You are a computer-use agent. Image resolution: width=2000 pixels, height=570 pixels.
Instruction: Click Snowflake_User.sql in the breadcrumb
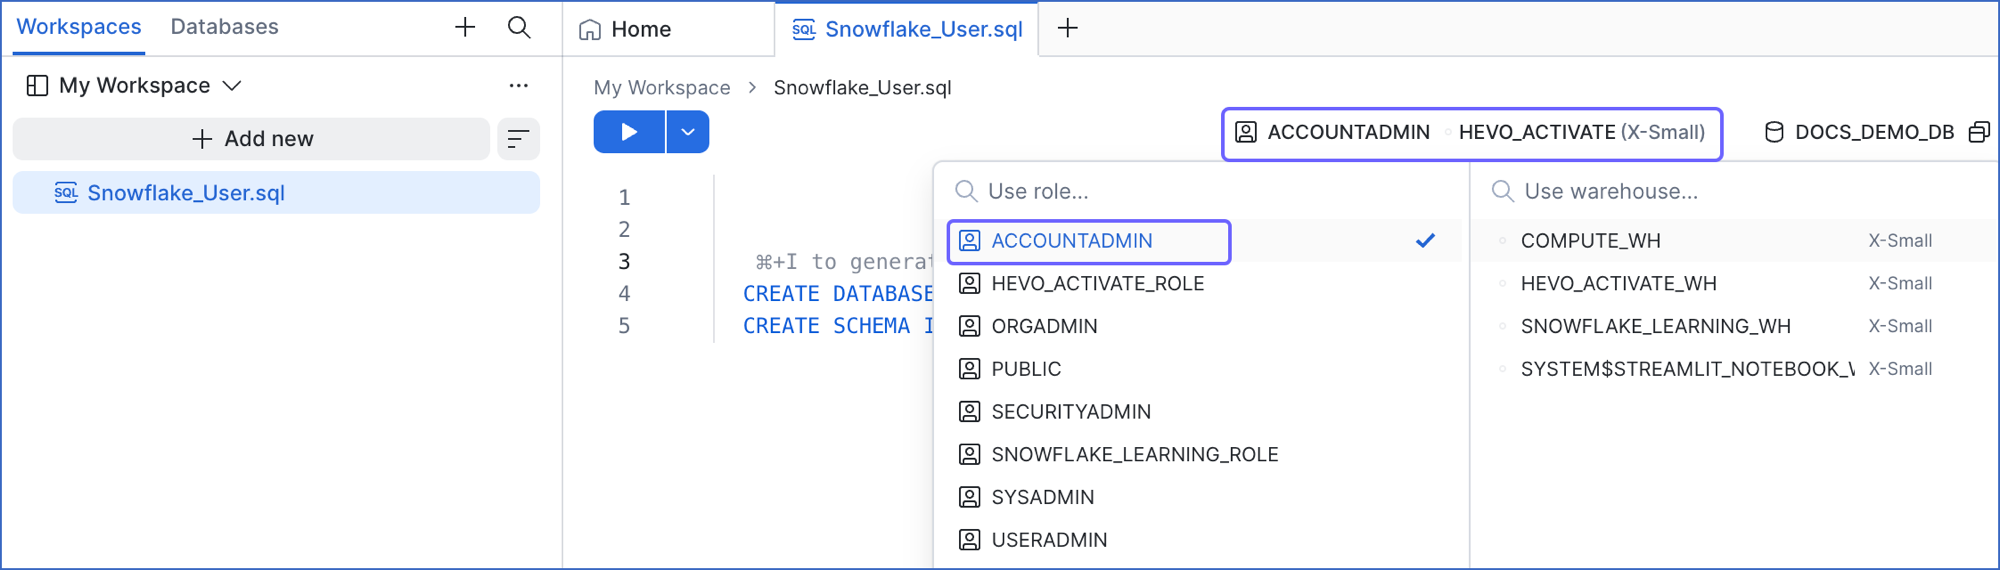point(862,88)
